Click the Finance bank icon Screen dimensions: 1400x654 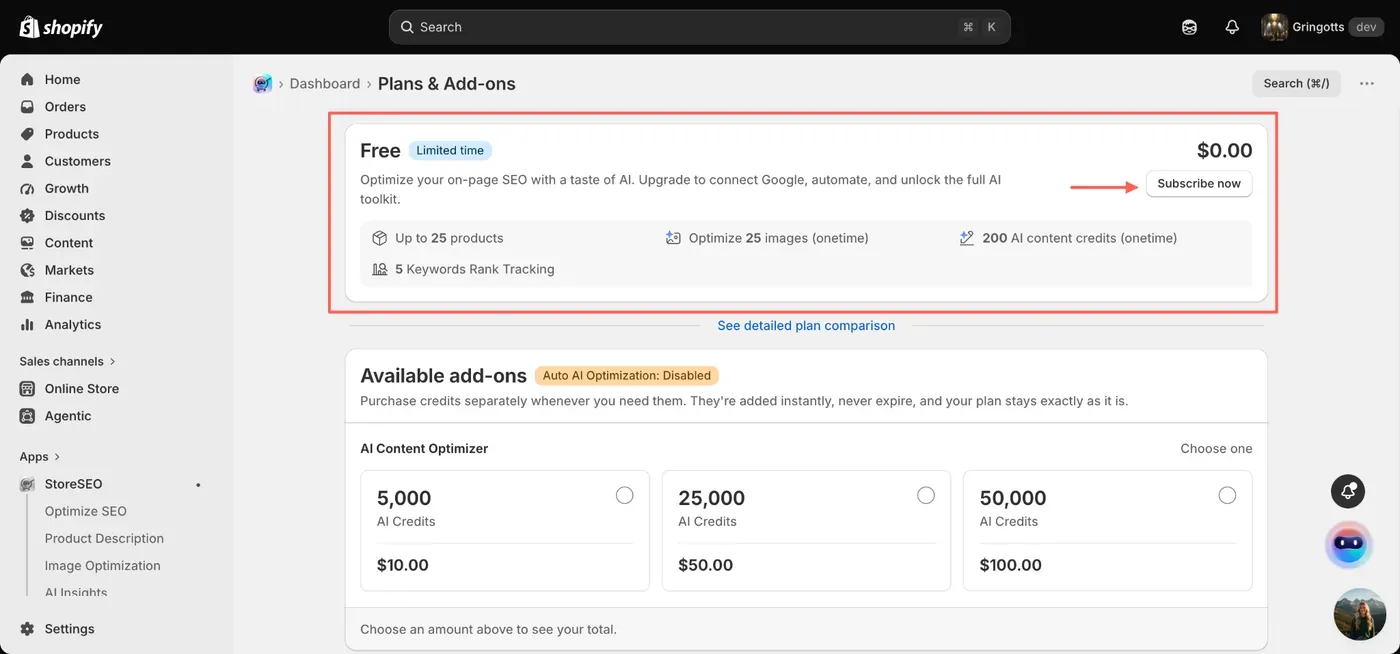click(x=27, y=297)
